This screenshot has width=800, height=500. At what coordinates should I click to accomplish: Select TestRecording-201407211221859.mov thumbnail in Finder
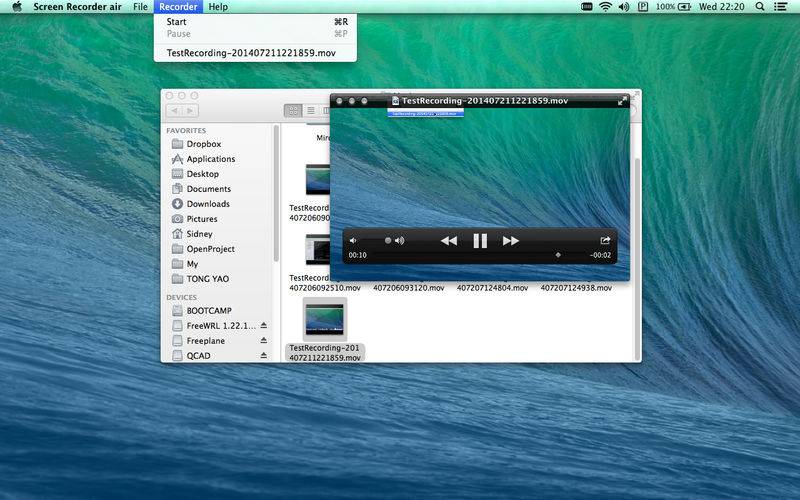[x=324, y=319]
